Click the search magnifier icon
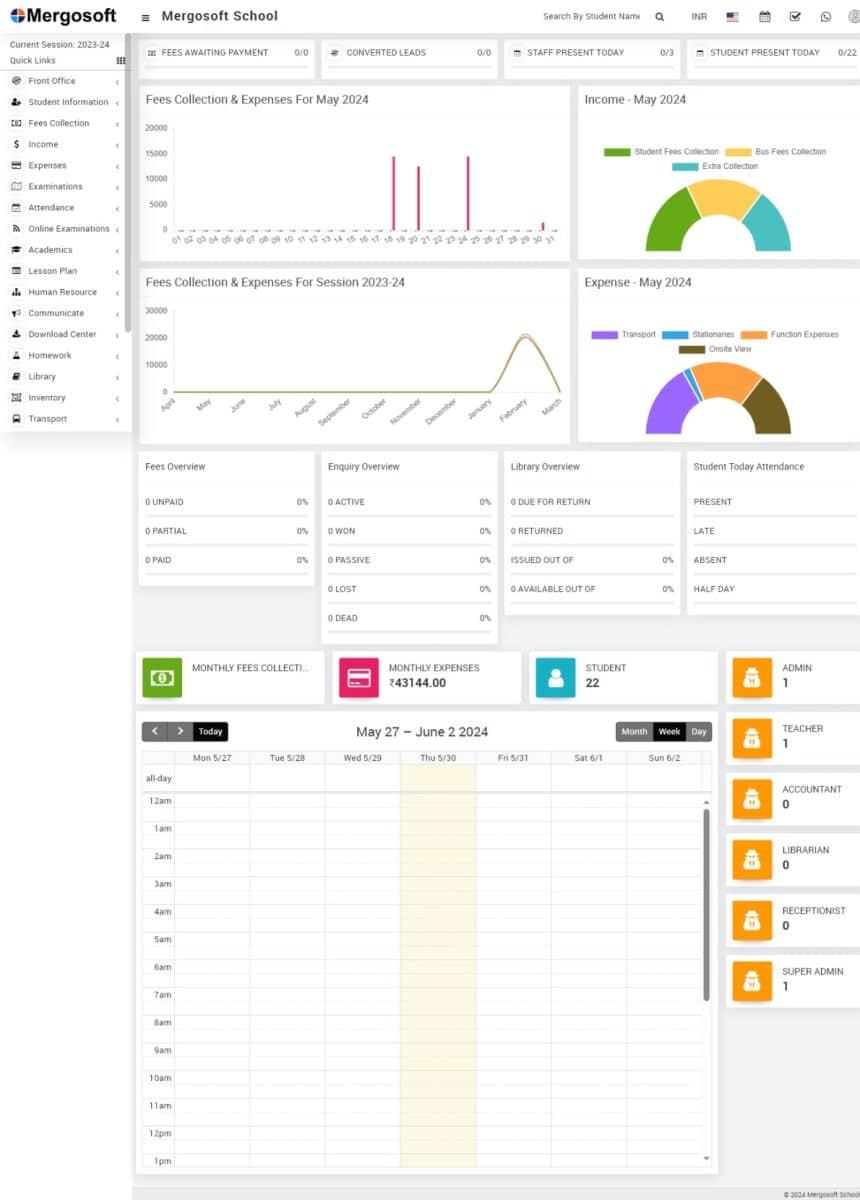 coord(659,17)
